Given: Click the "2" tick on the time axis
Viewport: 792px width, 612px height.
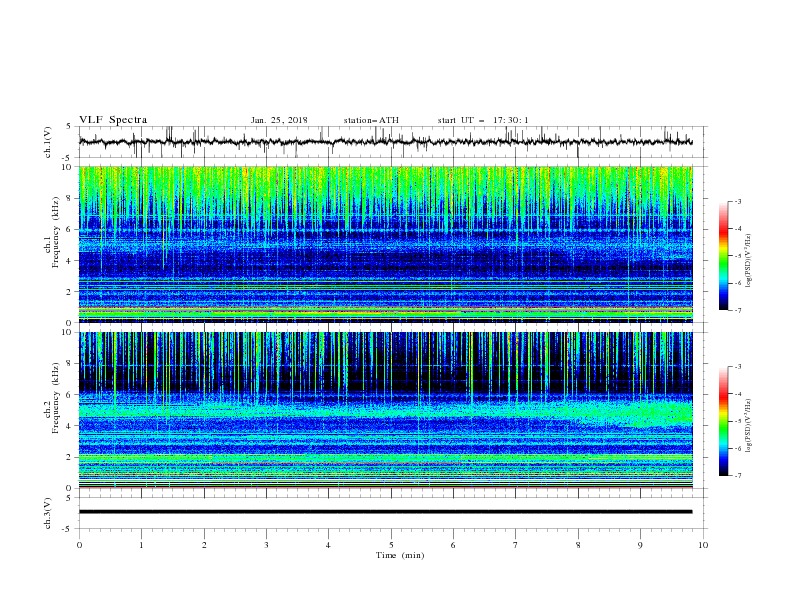Looking at the screenshot, I should [204, 545].
